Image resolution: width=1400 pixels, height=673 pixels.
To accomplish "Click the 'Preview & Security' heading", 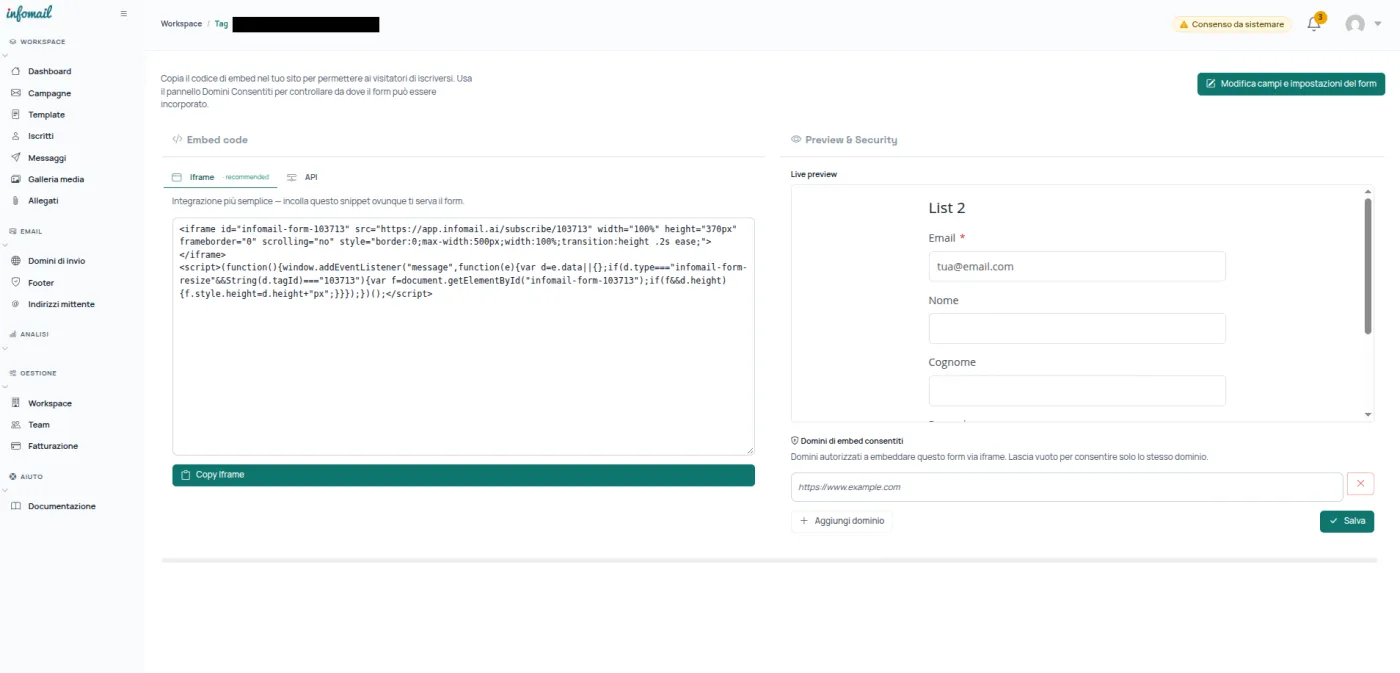I will click(851, 140).
